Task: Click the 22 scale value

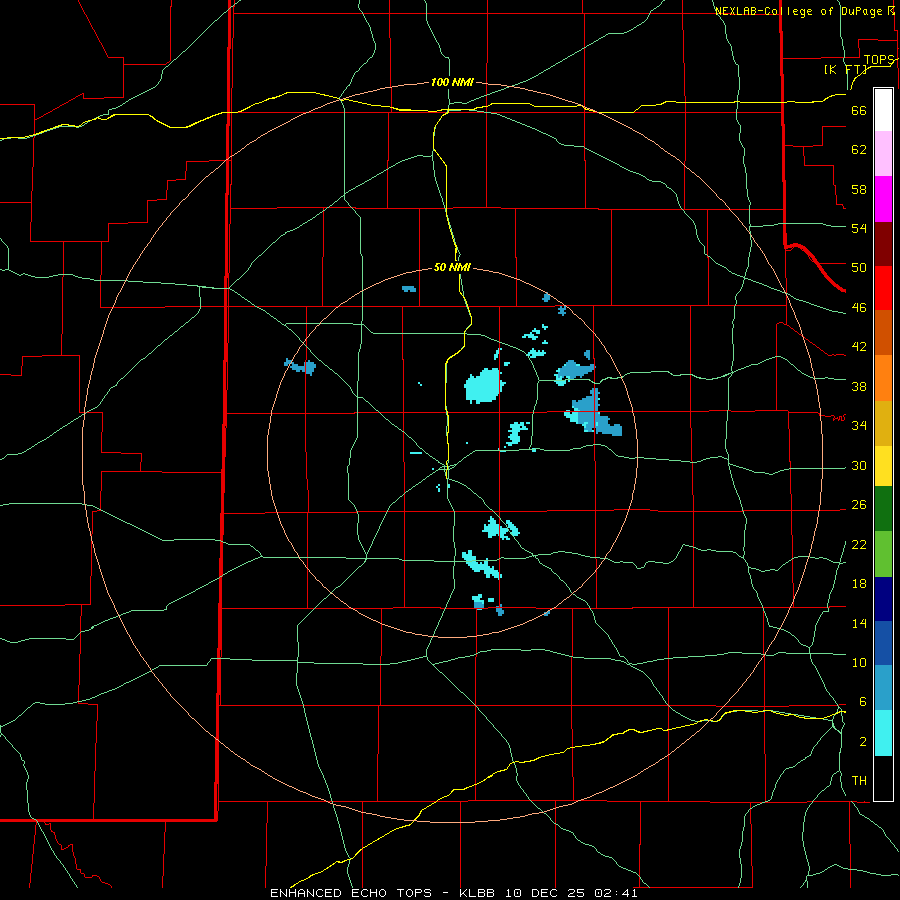Action: coord(859,545)
